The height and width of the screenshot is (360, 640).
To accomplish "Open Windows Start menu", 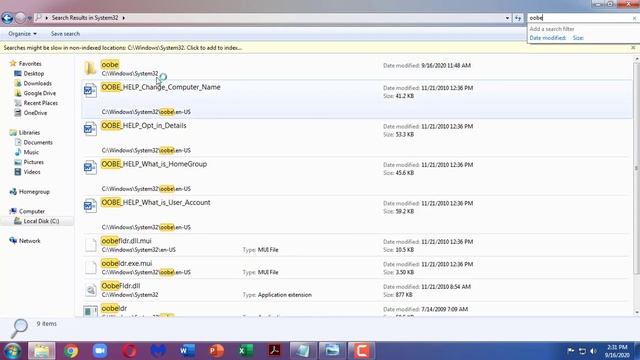I will [12, 351].
